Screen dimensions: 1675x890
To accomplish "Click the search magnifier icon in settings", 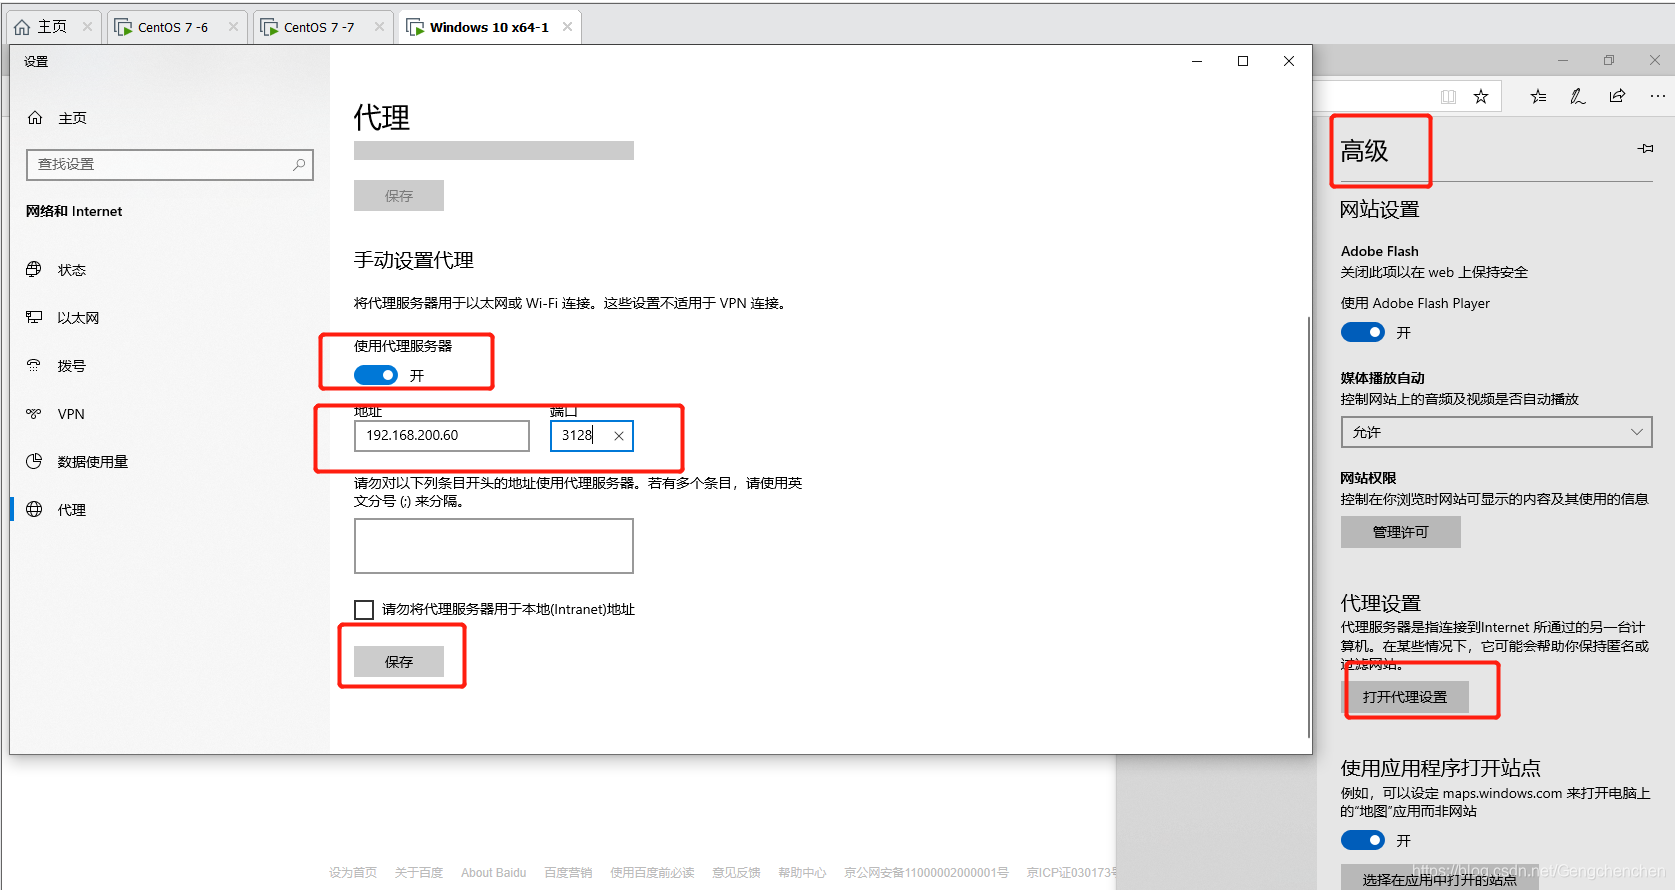I will click(298, 165).
